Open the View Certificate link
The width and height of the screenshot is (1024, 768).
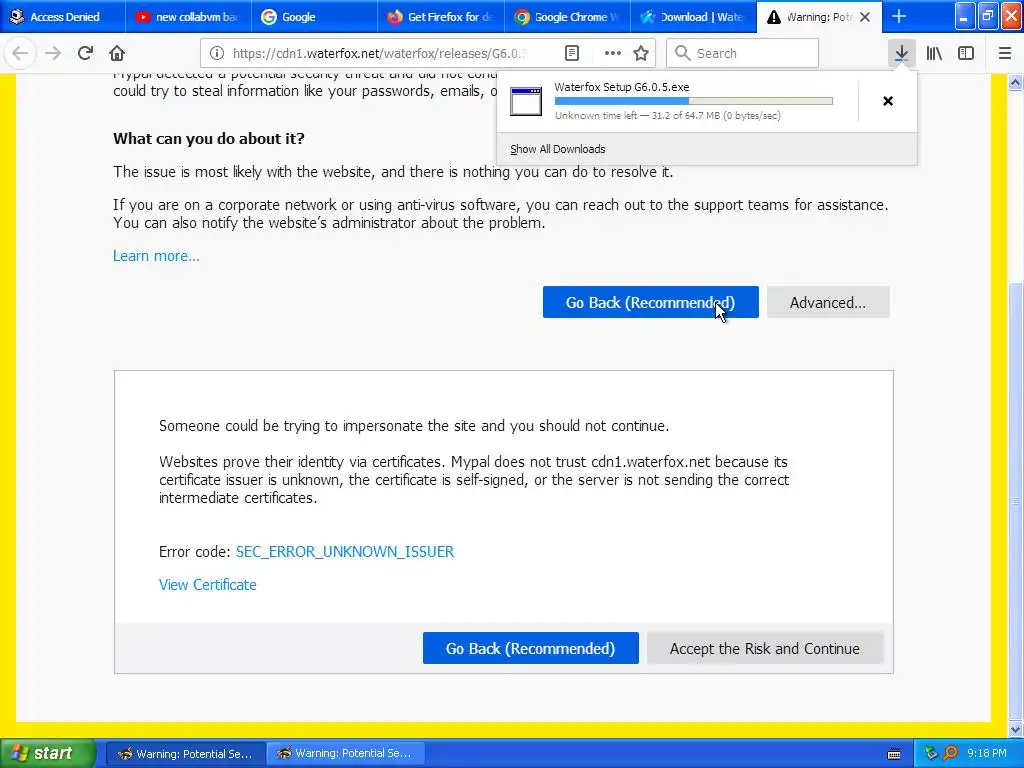pyautogui.click(x=208, y=585)
